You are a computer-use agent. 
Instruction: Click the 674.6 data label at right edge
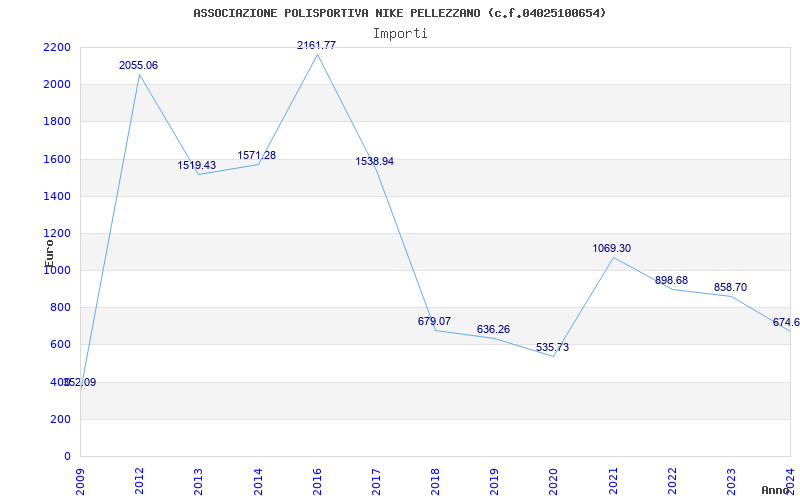[x=786, y=322]
